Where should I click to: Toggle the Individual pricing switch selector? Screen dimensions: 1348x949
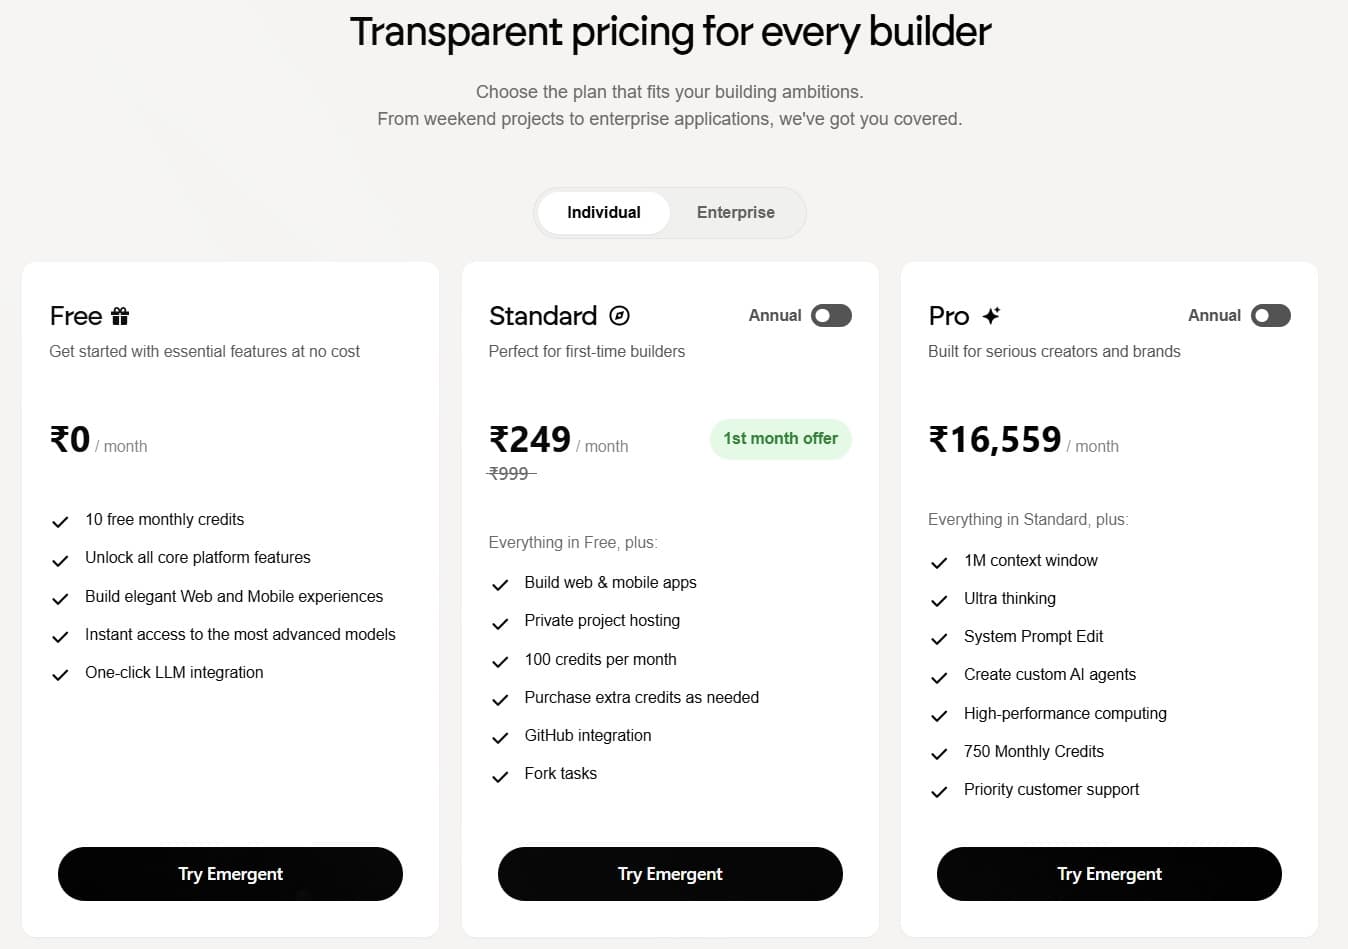coord(670,212)
